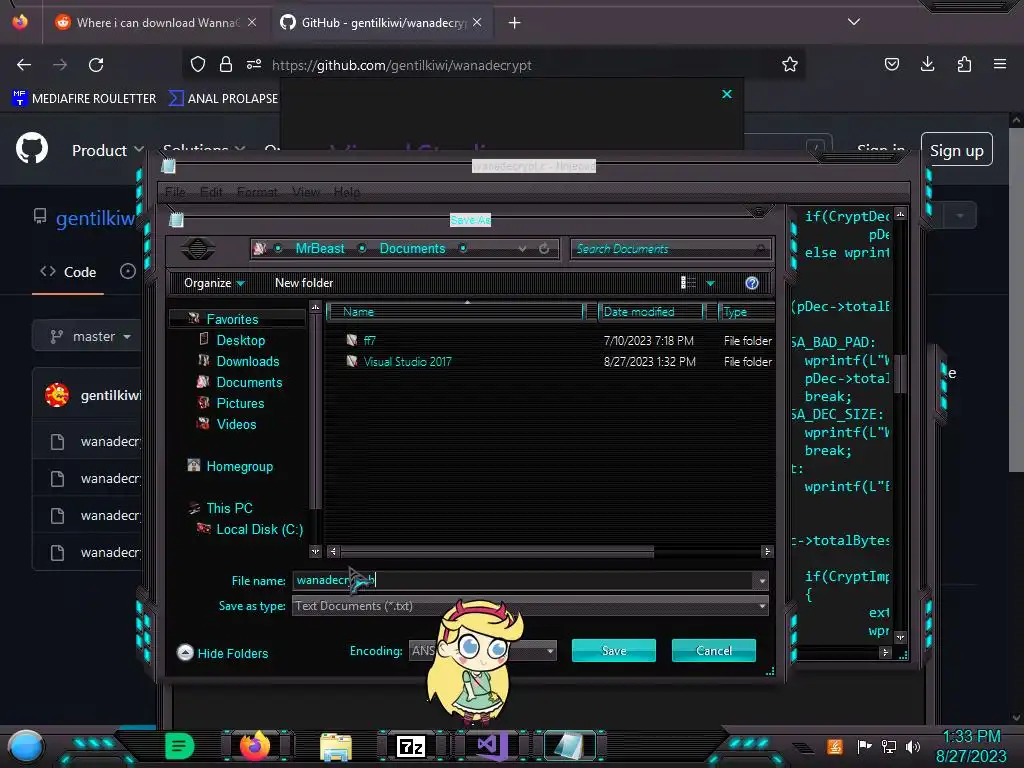The width and height of the screenshot is (1024, 768).
Task: Open Visual Studio taskbar icon
Action: click(492, 746)
